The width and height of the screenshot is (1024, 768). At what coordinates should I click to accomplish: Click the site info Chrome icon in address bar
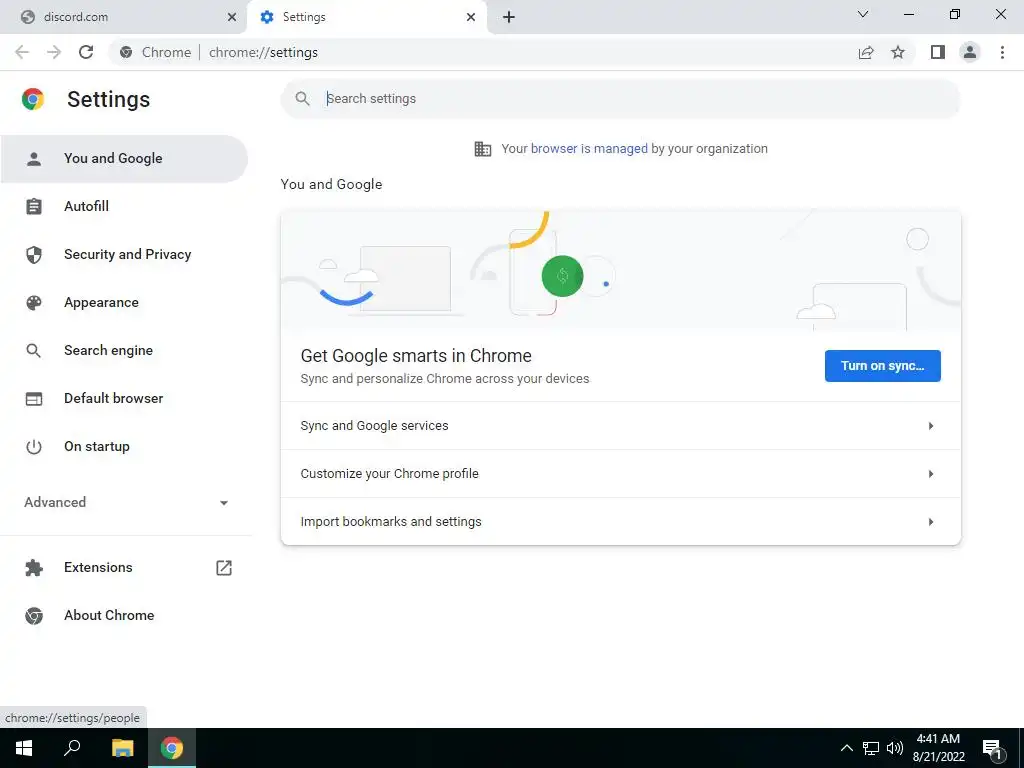click(126, 52)
